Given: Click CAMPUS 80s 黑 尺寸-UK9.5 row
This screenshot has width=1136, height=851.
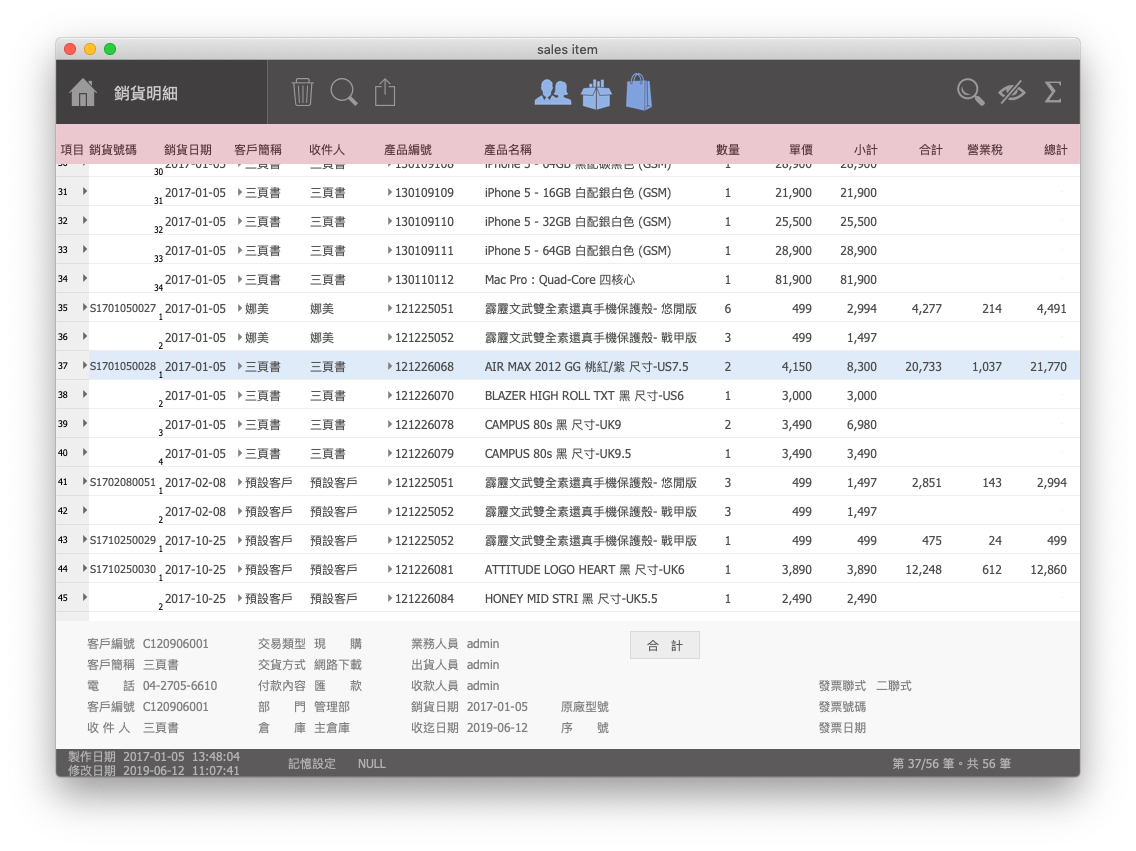Looking at the screenshot, I should tap(557, 453).
